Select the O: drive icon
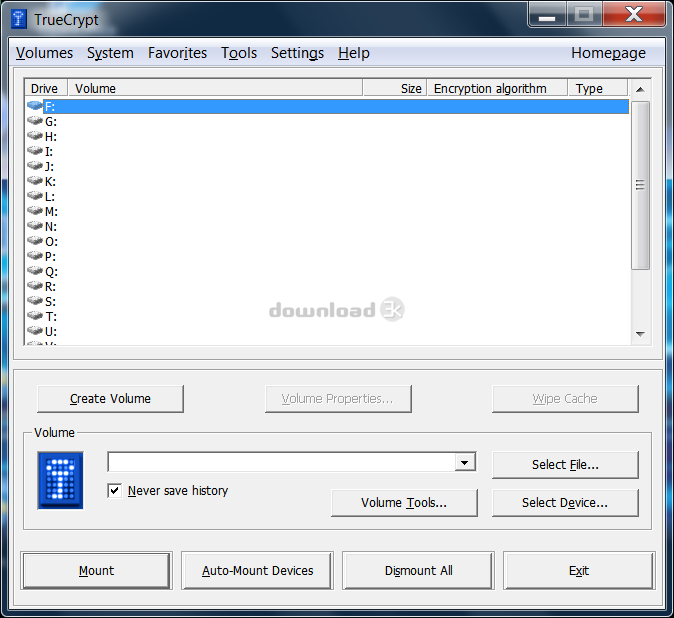The image size is (674, 618). pyautogui.click(x=35, y=240)
